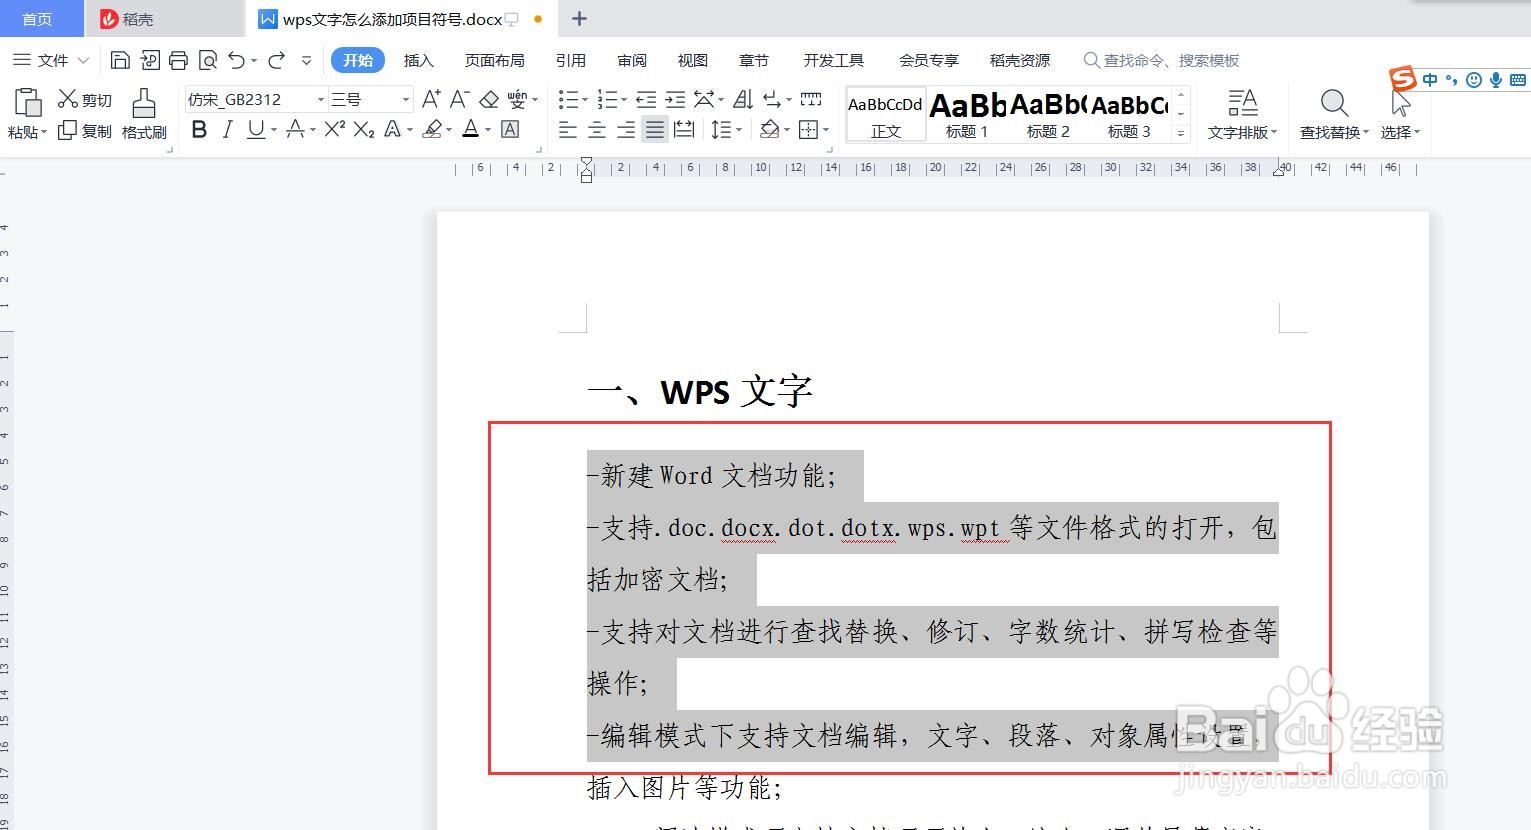Screen dimensions: 1531x830
Task: Click the 剪切 cut button
Action: click(x=84, y=98)
